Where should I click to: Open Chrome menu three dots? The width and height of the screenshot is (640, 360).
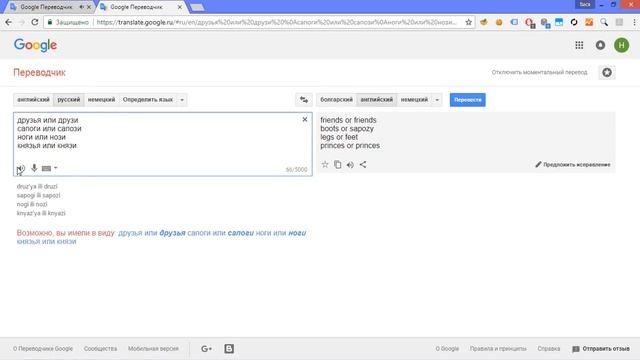(634, 22)
